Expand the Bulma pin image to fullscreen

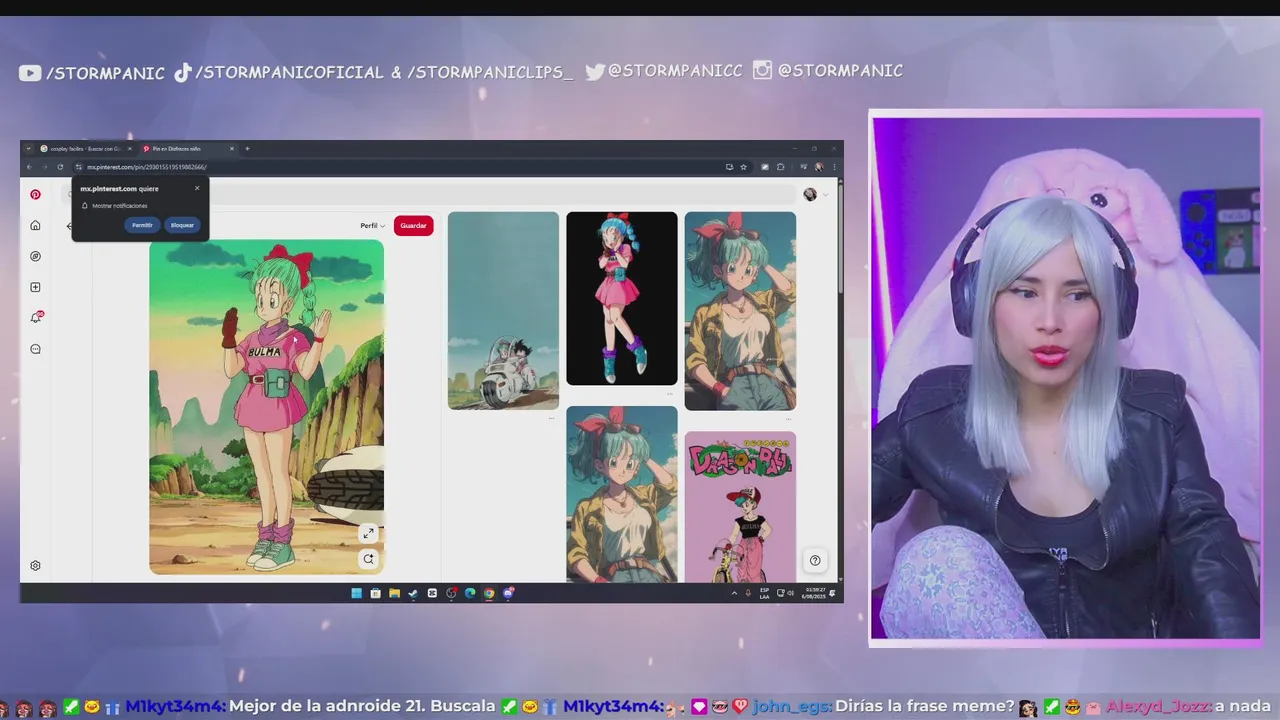pos(368,533)
